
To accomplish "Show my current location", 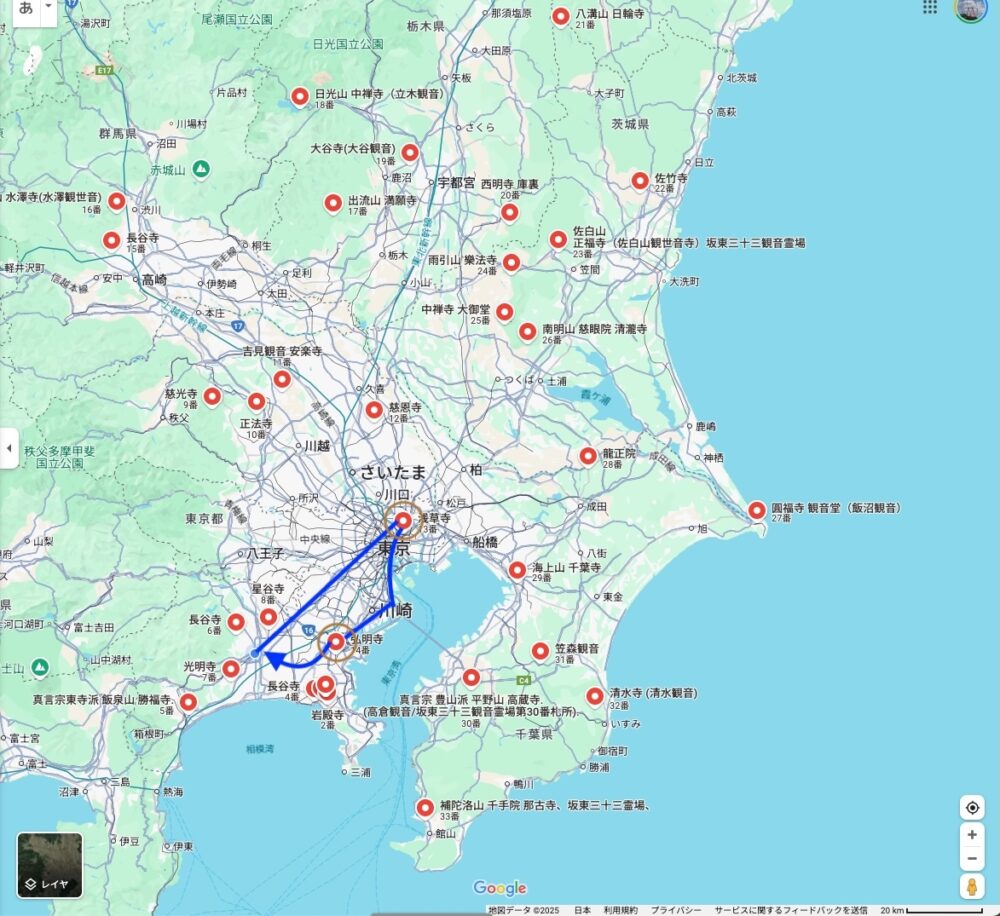I will pos(972,808).
